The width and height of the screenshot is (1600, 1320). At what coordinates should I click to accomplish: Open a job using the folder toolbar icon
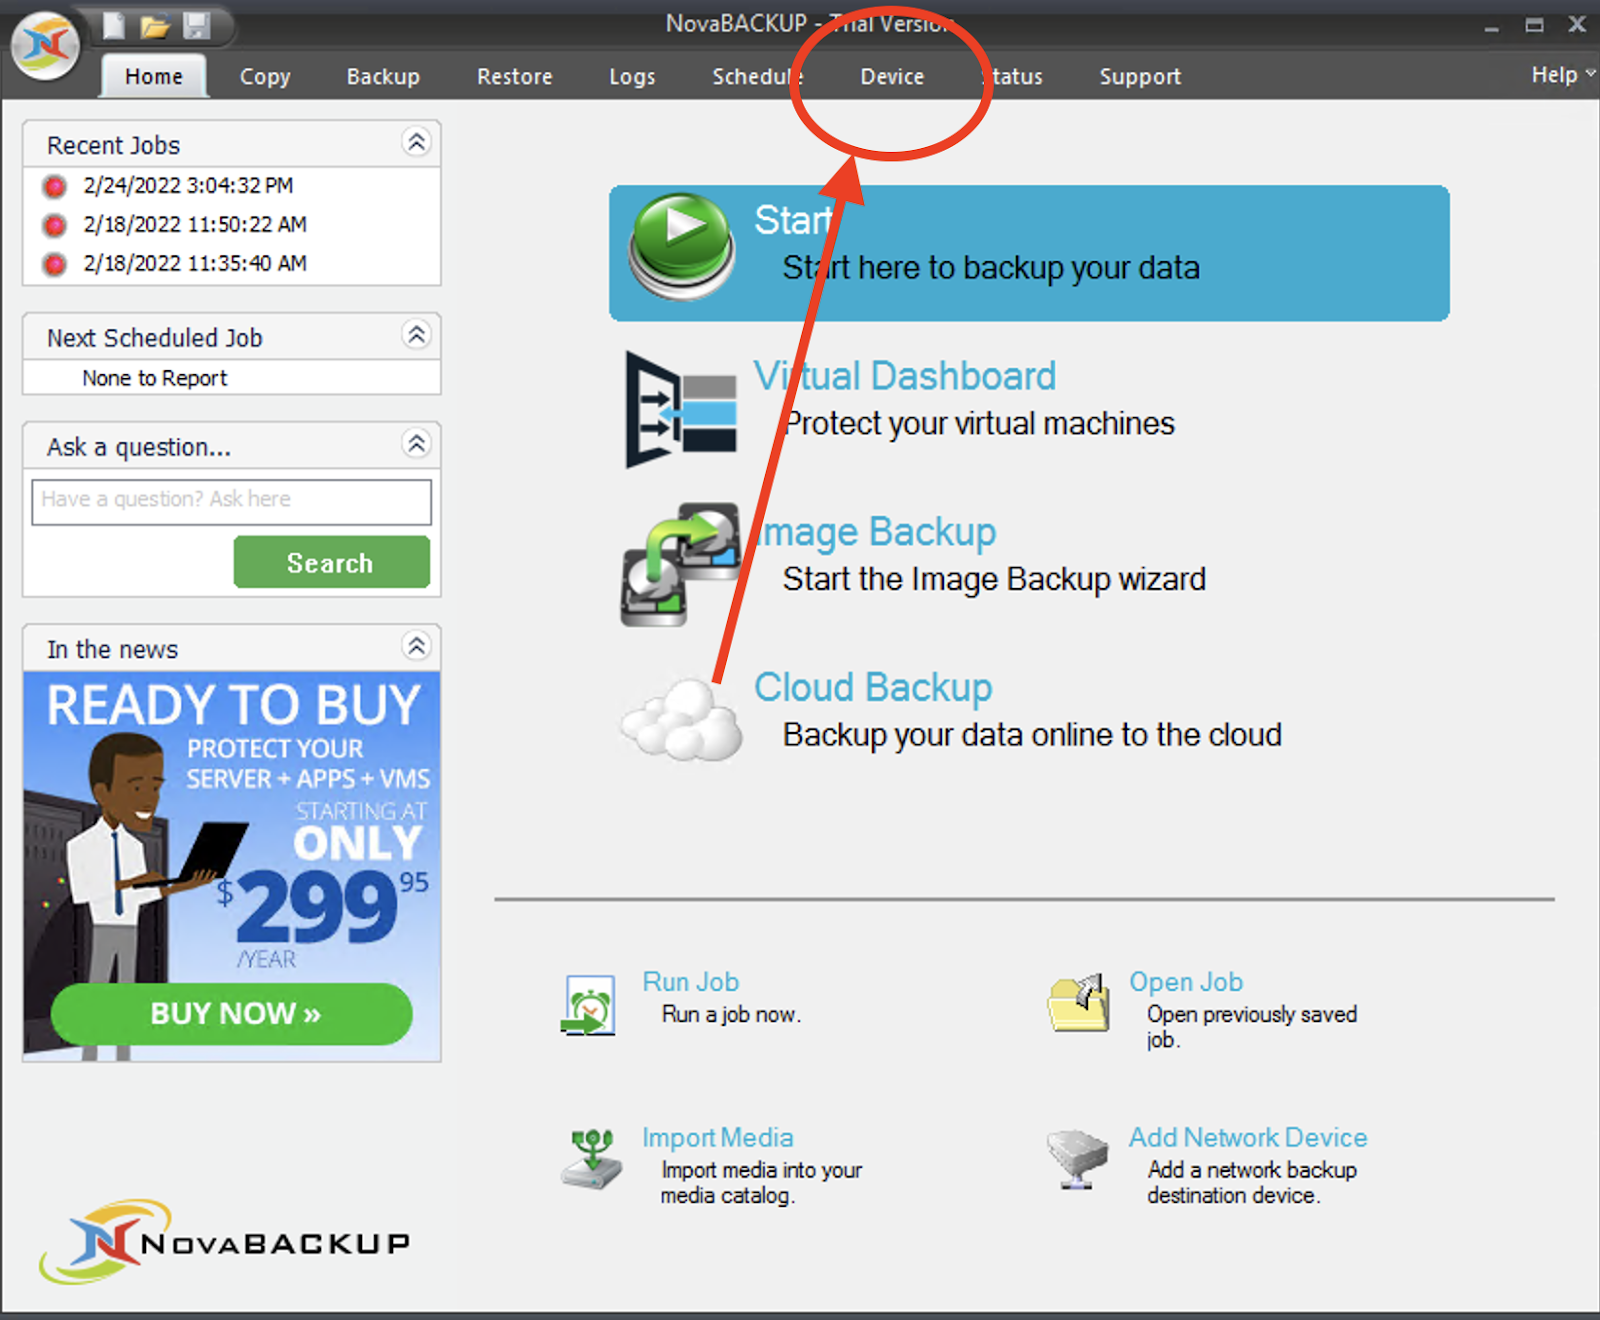click(155, 26)
